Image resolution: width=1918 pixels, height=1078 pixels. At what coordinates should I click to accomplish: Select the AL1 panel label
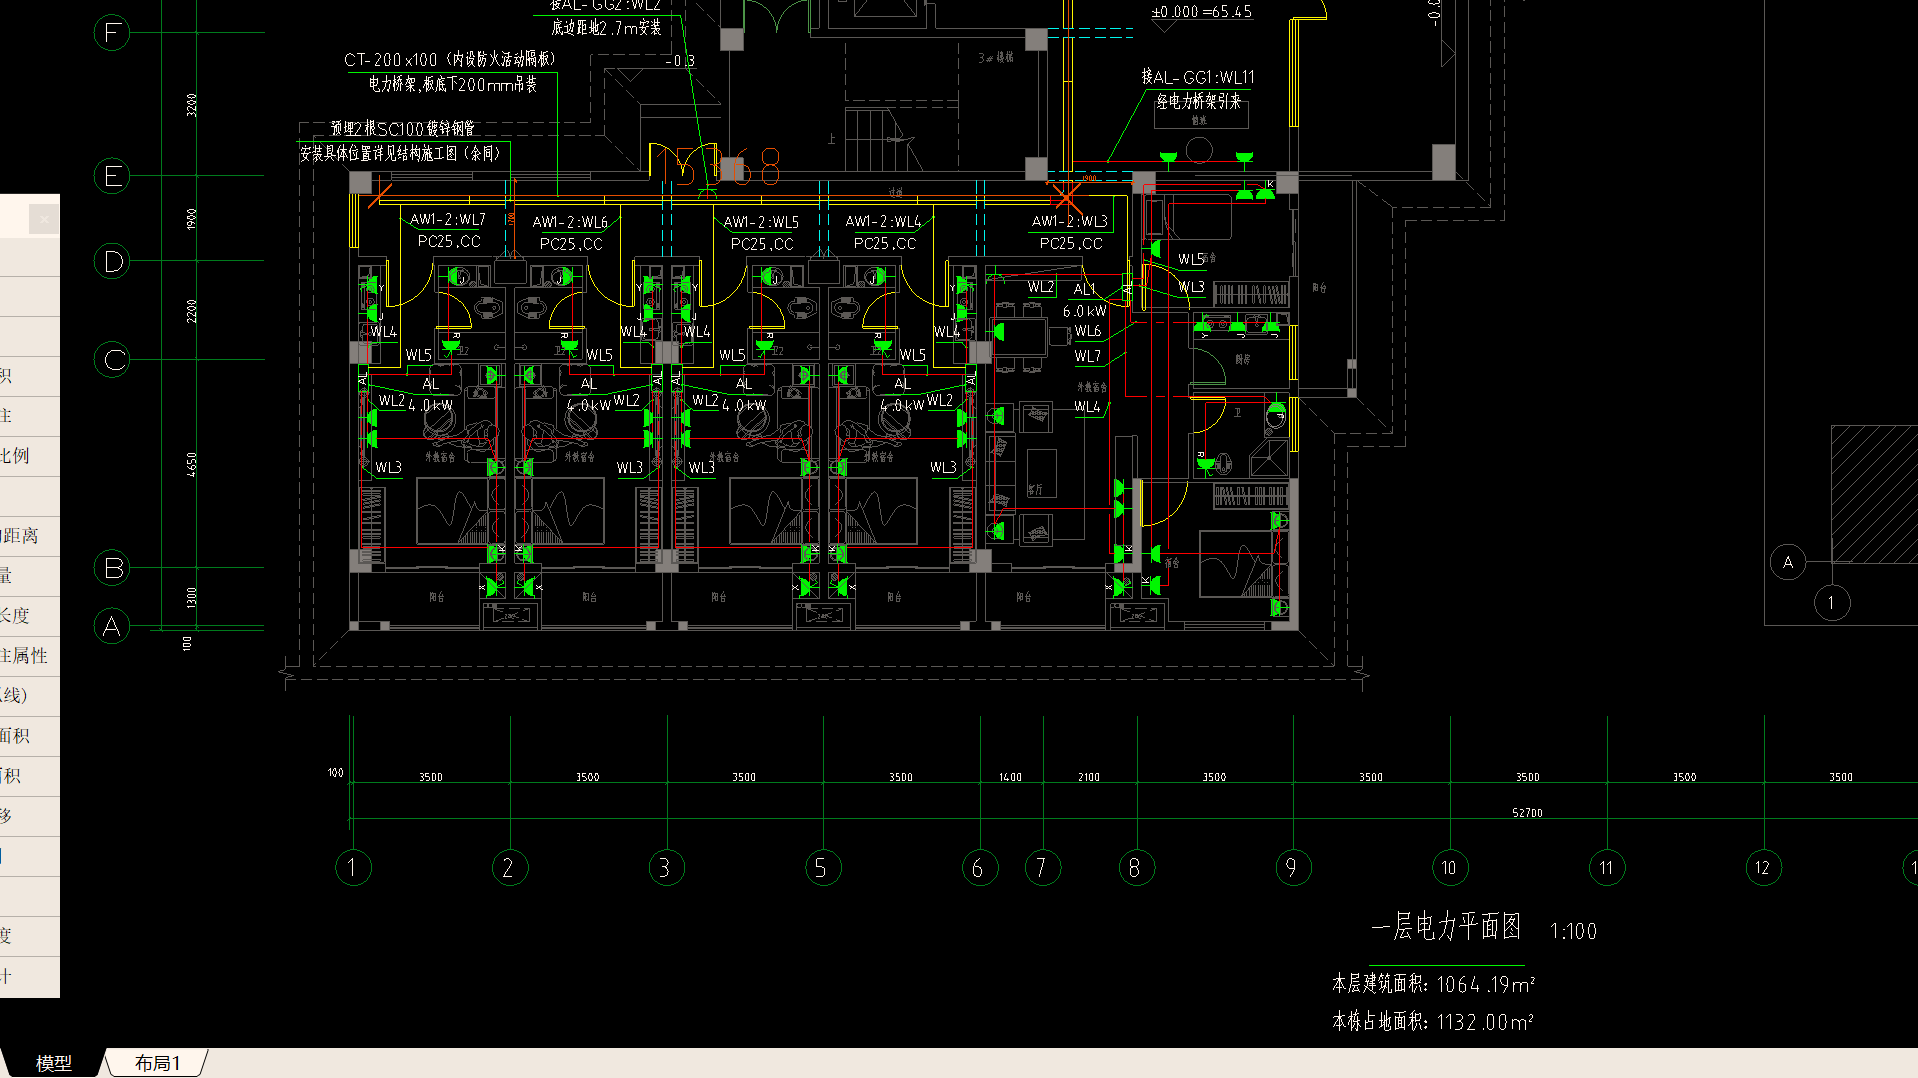click(x=1085, y=289)
